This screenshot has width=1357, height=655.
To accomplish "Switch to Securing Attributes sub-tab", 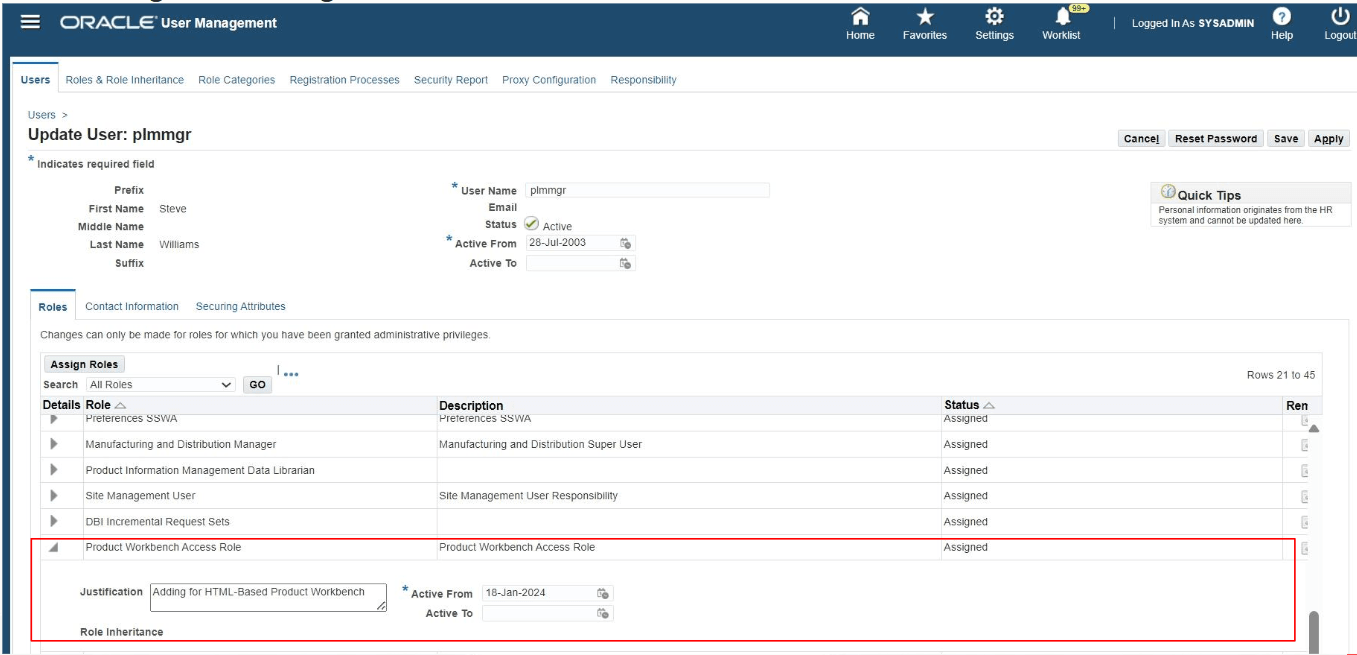I will pyautogui.click(x=240, y=307).
